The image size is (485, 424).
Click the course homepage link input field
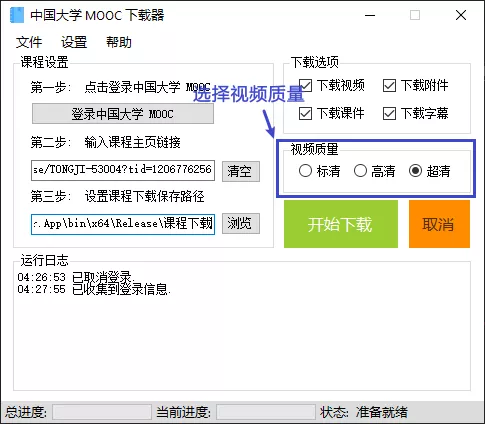tap(123, 170)
